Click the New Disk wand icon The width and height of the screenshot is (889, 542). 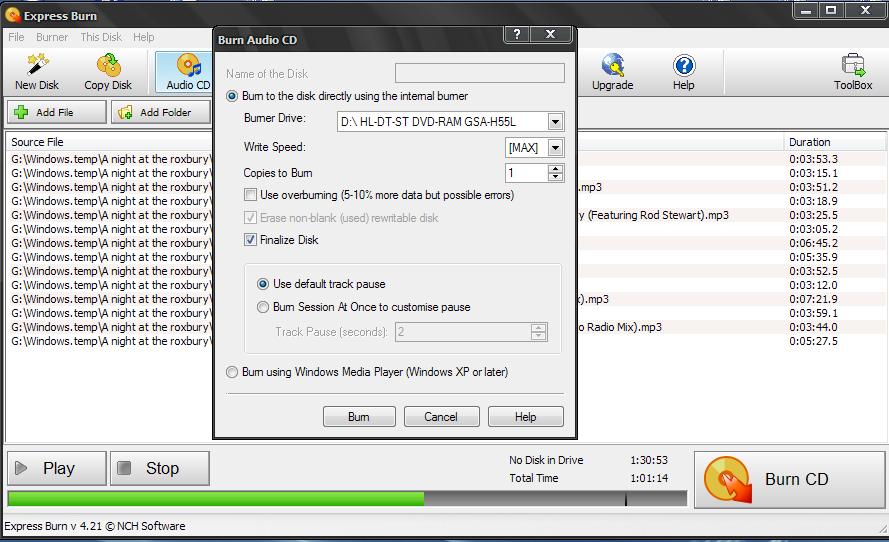(x=37, y=65)
